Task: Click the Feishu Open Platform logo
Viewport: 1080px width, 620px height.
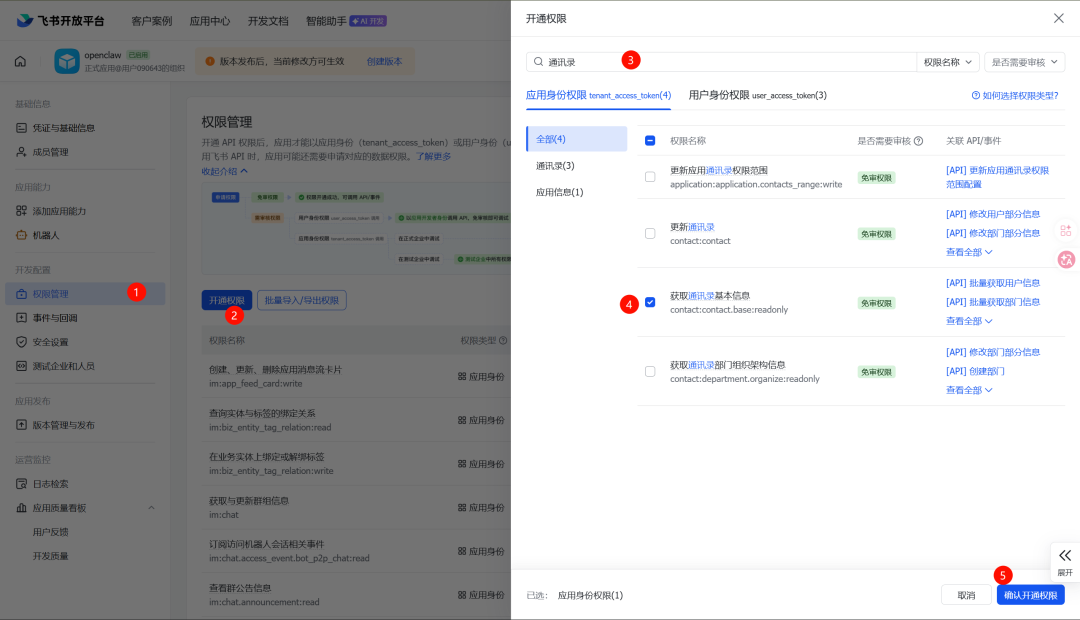Action: (61, 21)
